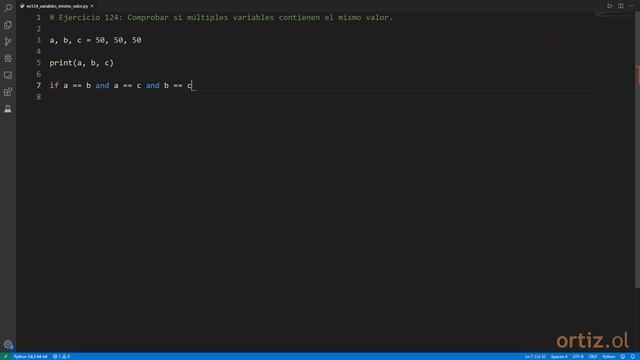
Task: Open the Testing flask view
Action: (x=8, y=109)
